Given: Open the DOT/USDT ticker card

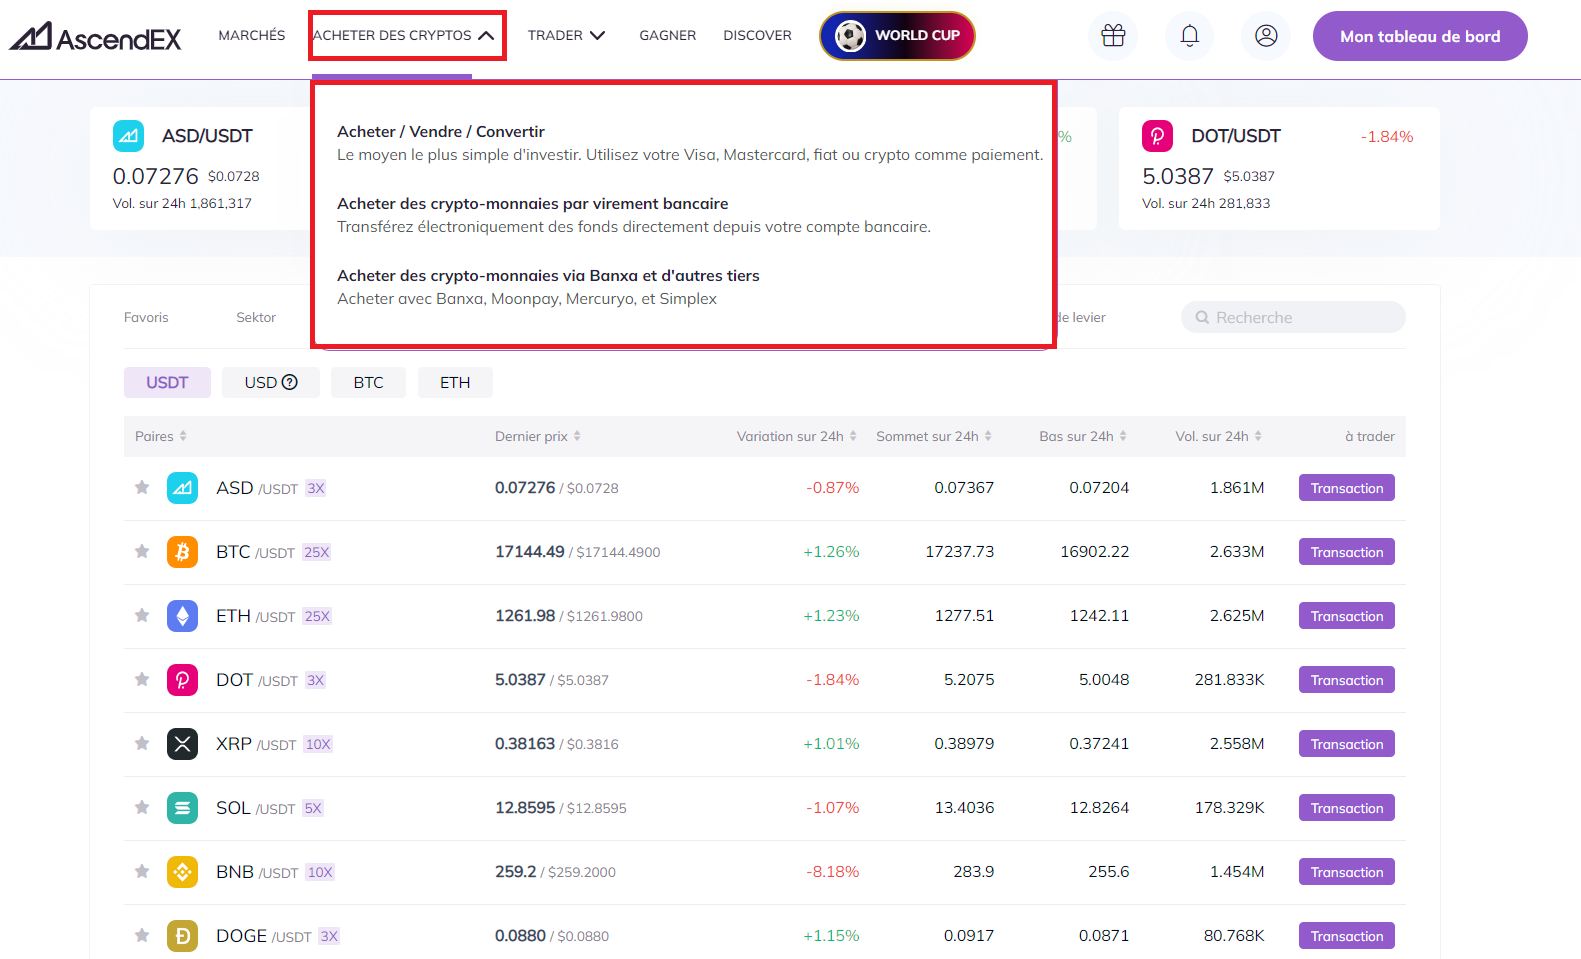Looking at the screenshot, I should pyautogui.click(x=1279, y=168).
